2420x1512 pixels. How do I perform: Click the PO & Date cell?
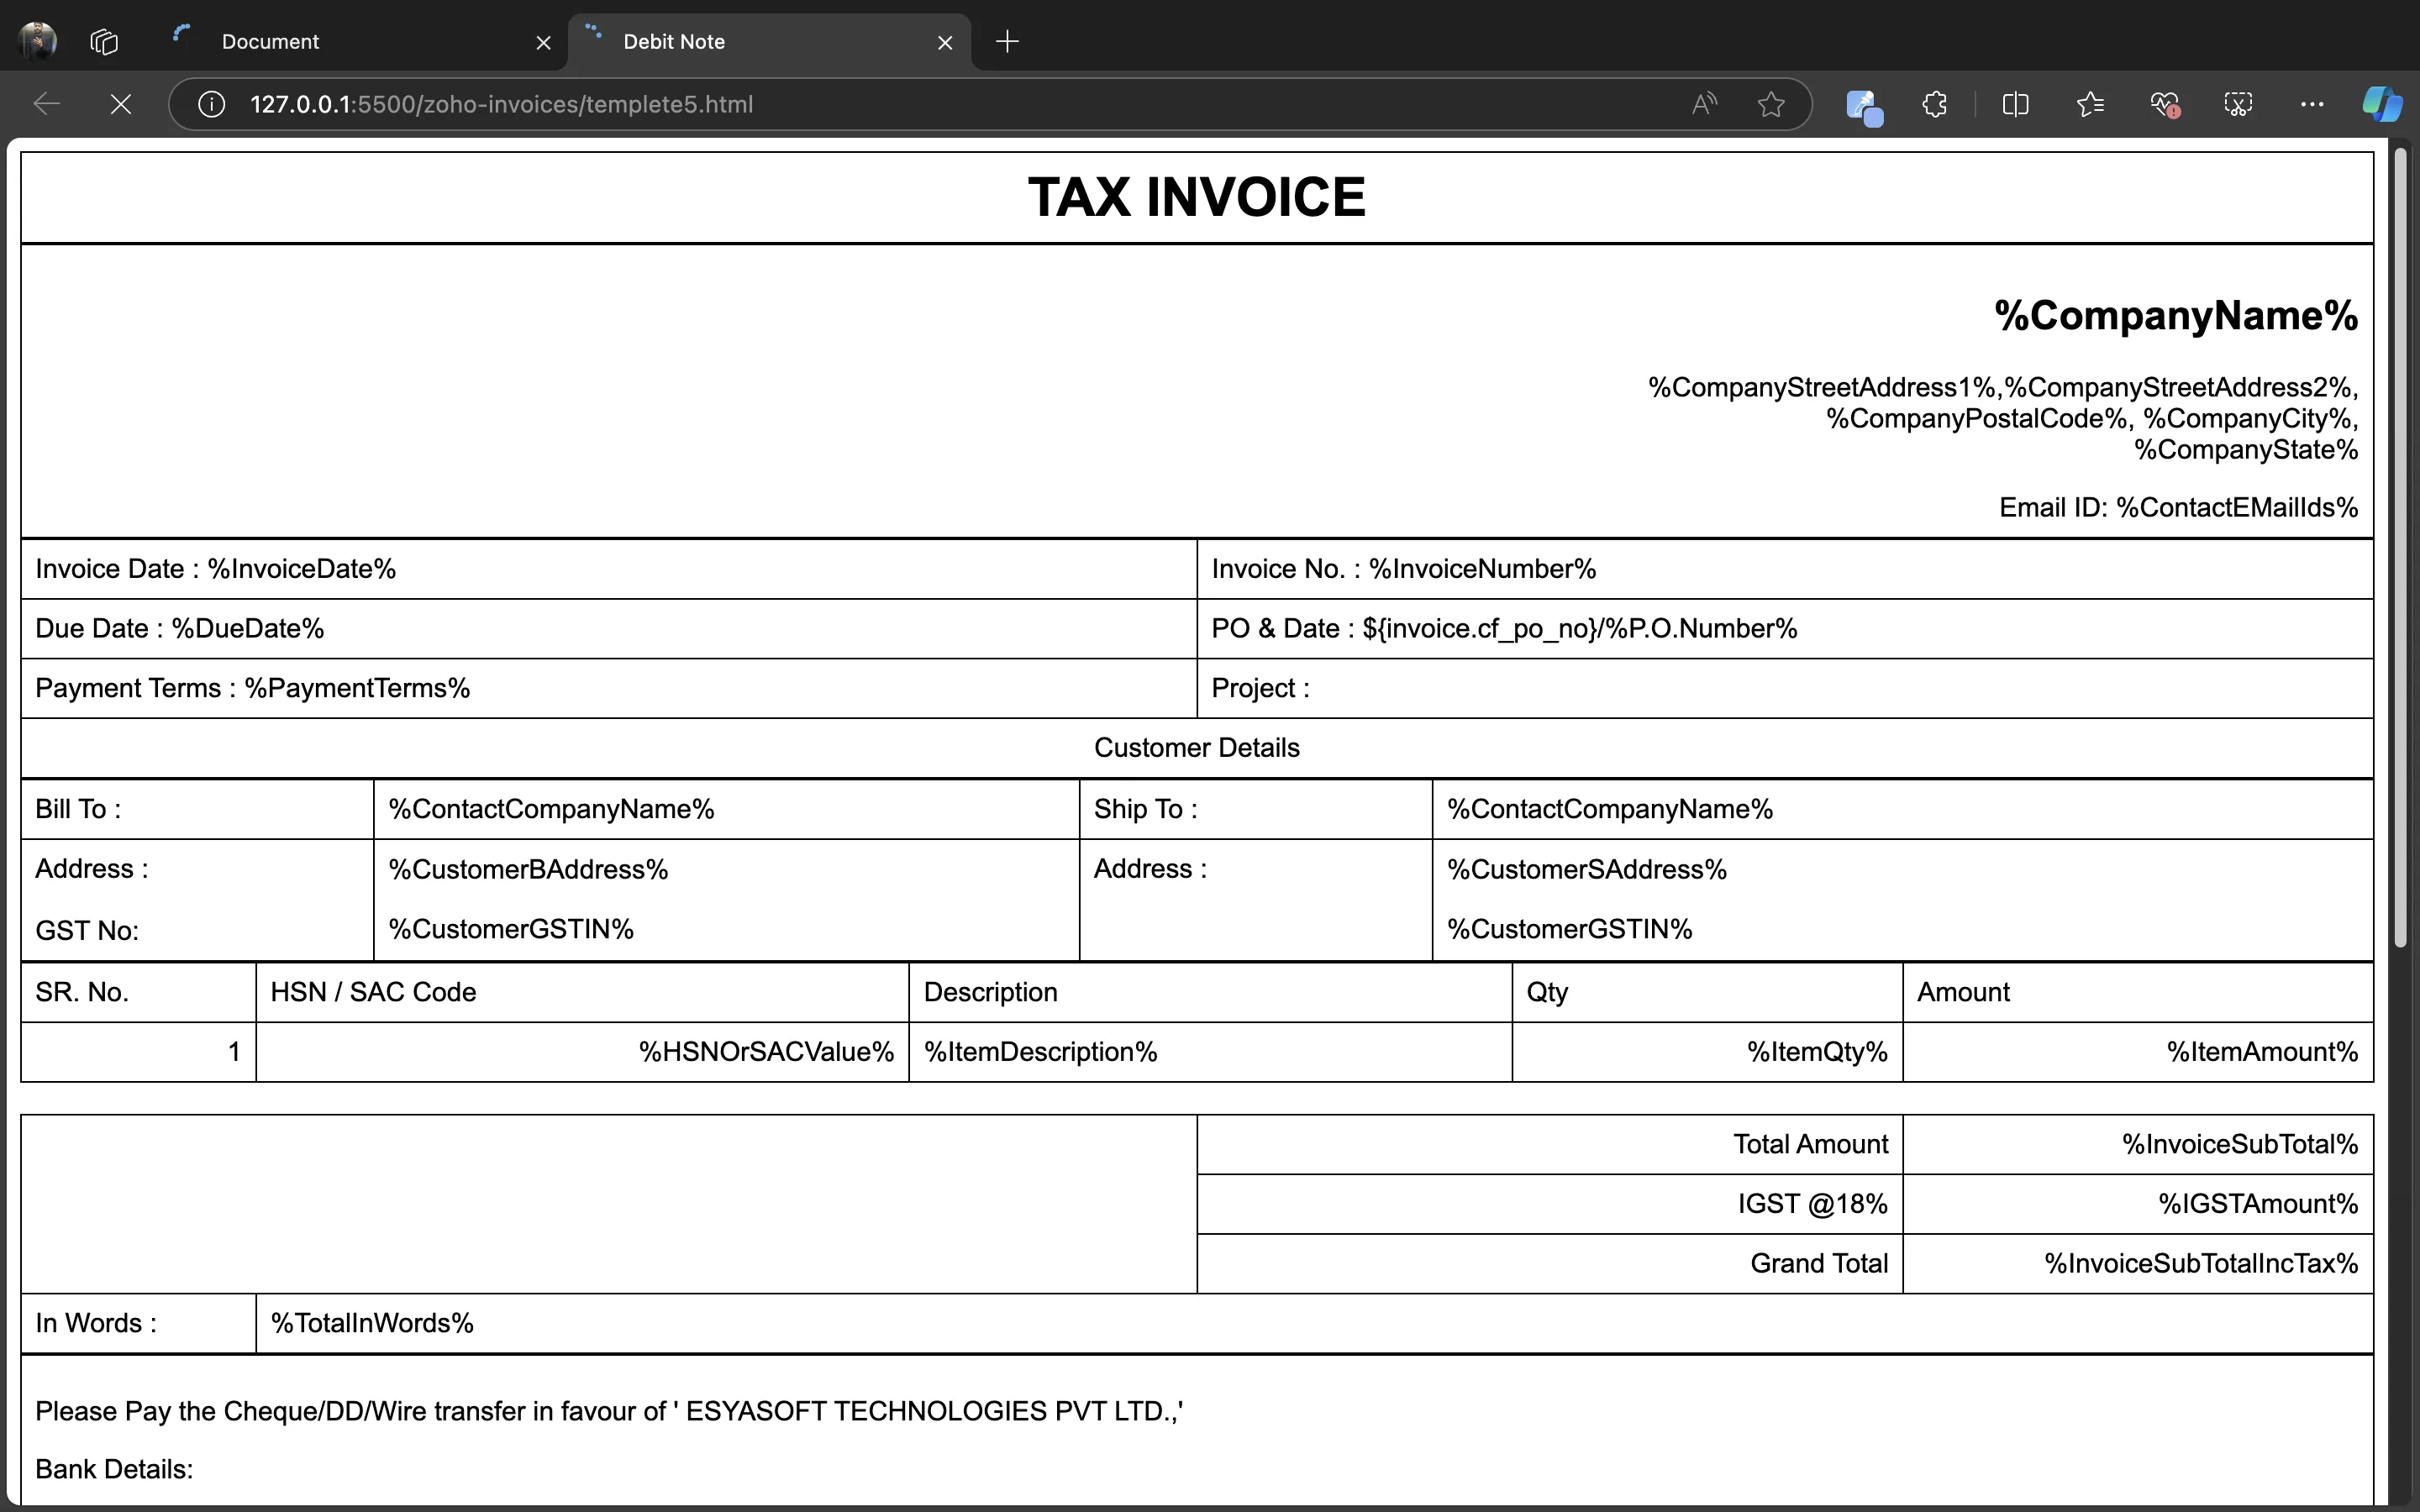(1785, 629)
